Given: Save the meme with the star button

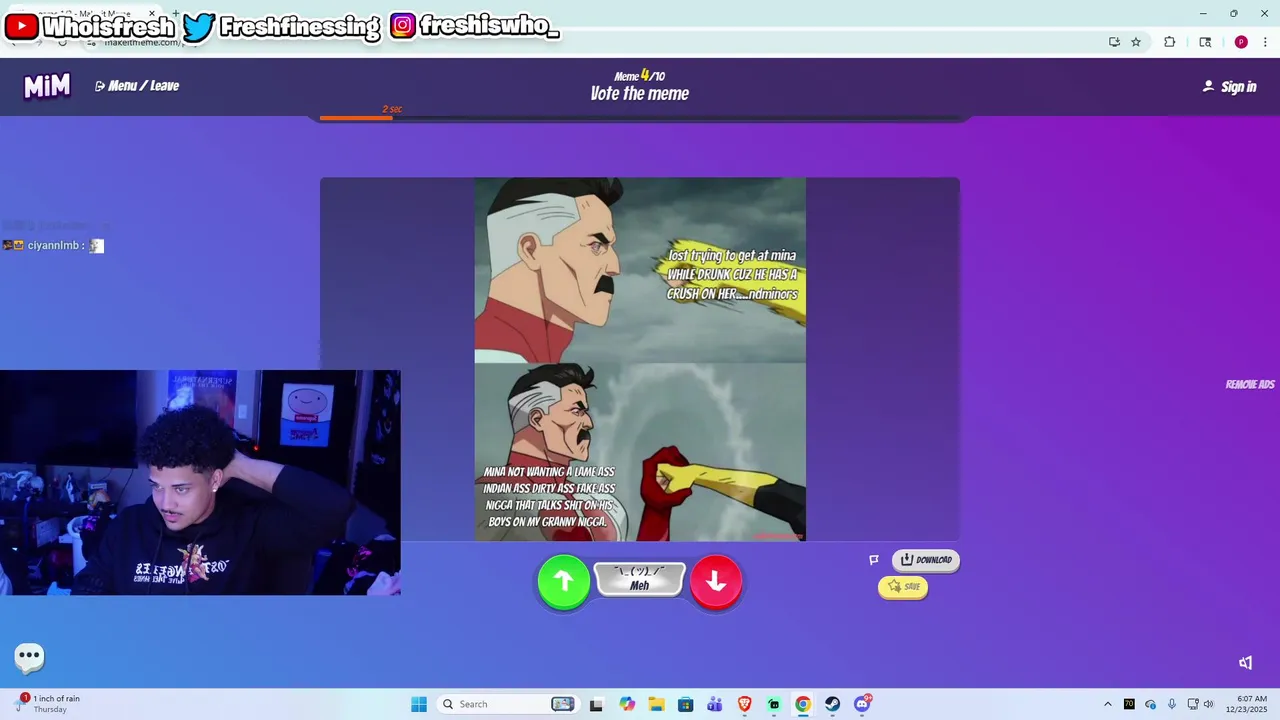Looking at the screenshot, I should tap(903, 587).
